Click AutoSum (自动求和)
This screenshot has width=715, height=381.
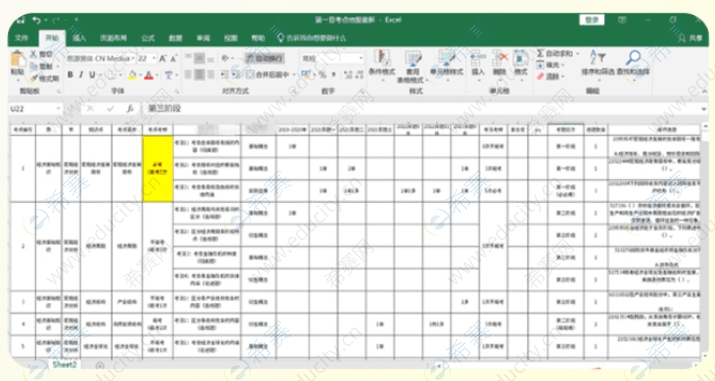(554, 54)
